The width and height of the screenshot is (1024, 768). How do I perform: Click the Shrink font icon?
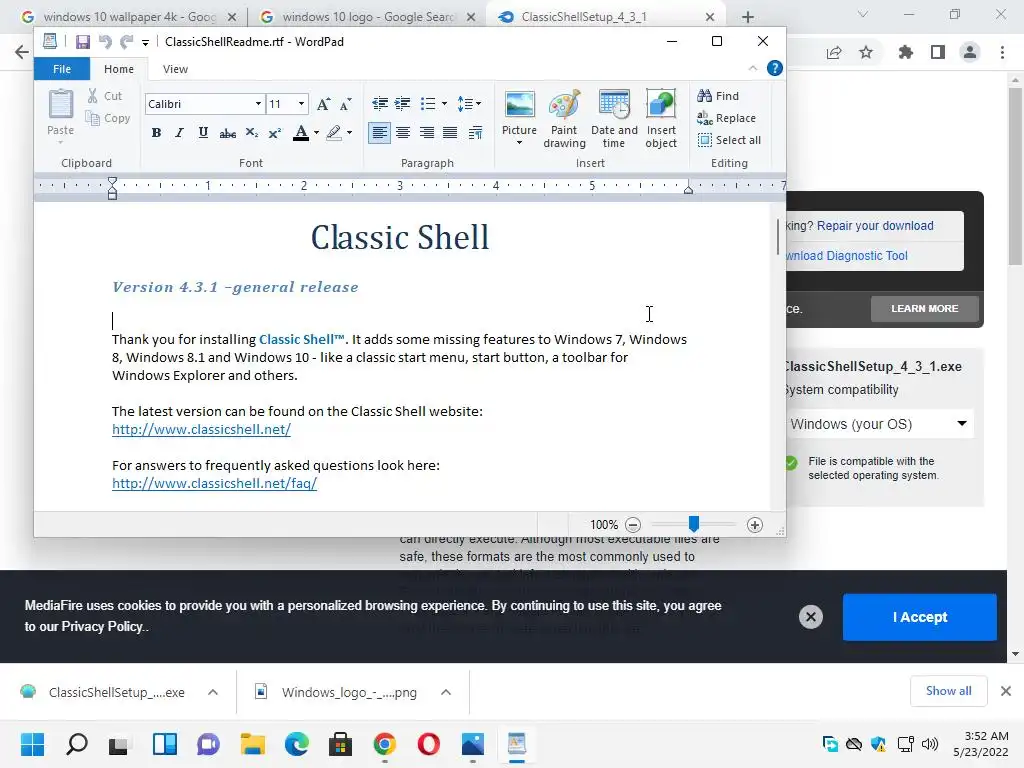[x=345, y=104]
